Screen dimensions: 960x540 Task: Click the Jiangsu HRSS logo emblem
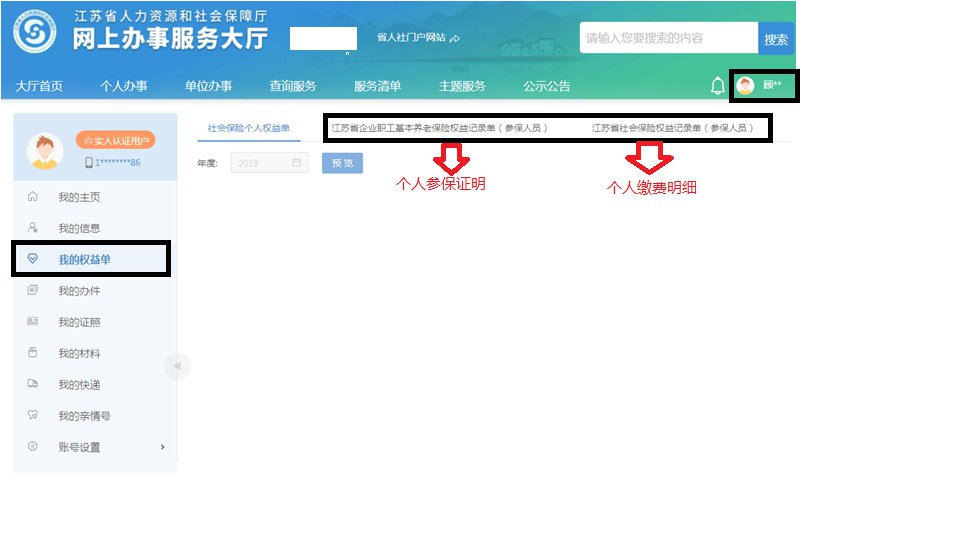(x=35, y=31)
